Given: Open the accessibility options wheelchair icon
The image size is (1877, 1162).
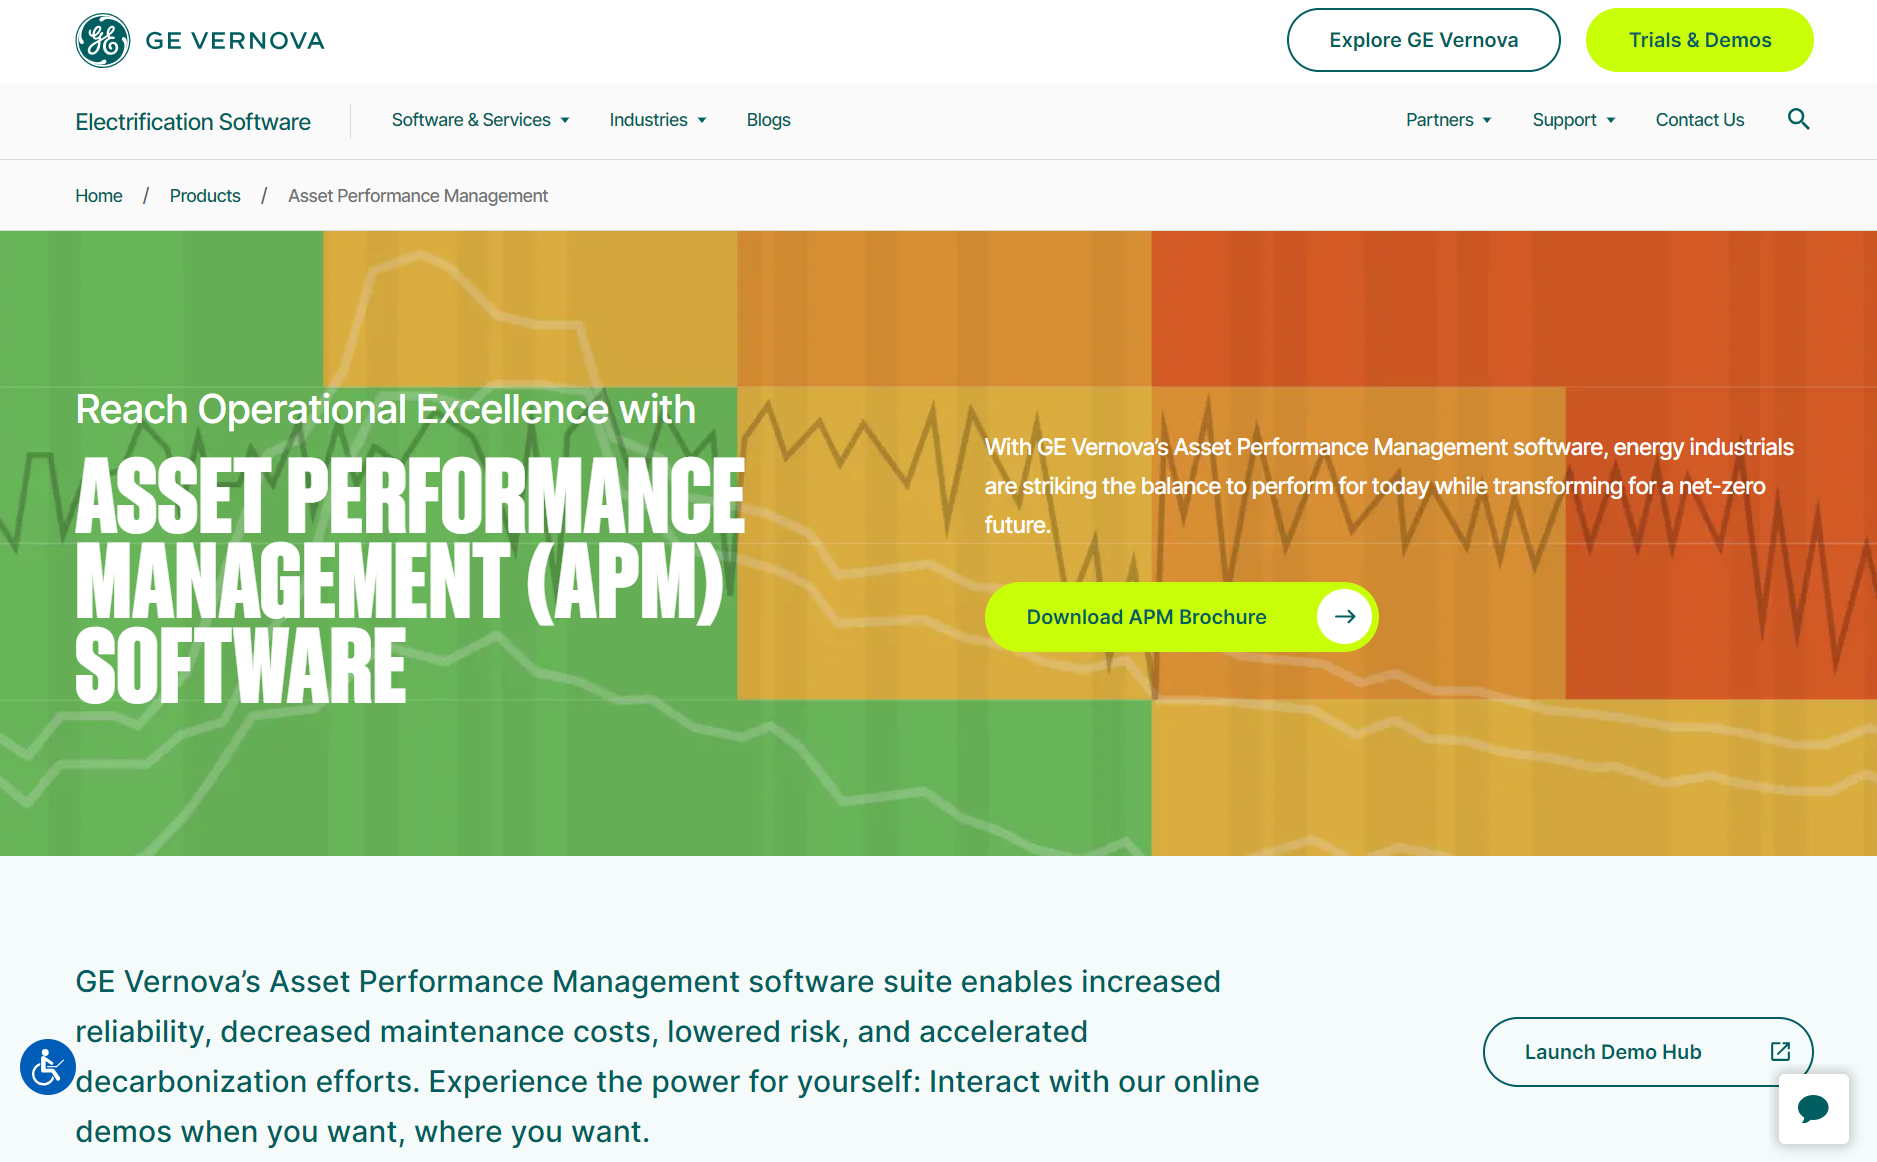Looking at the screenshot, I should click(x=48, y=1067).
